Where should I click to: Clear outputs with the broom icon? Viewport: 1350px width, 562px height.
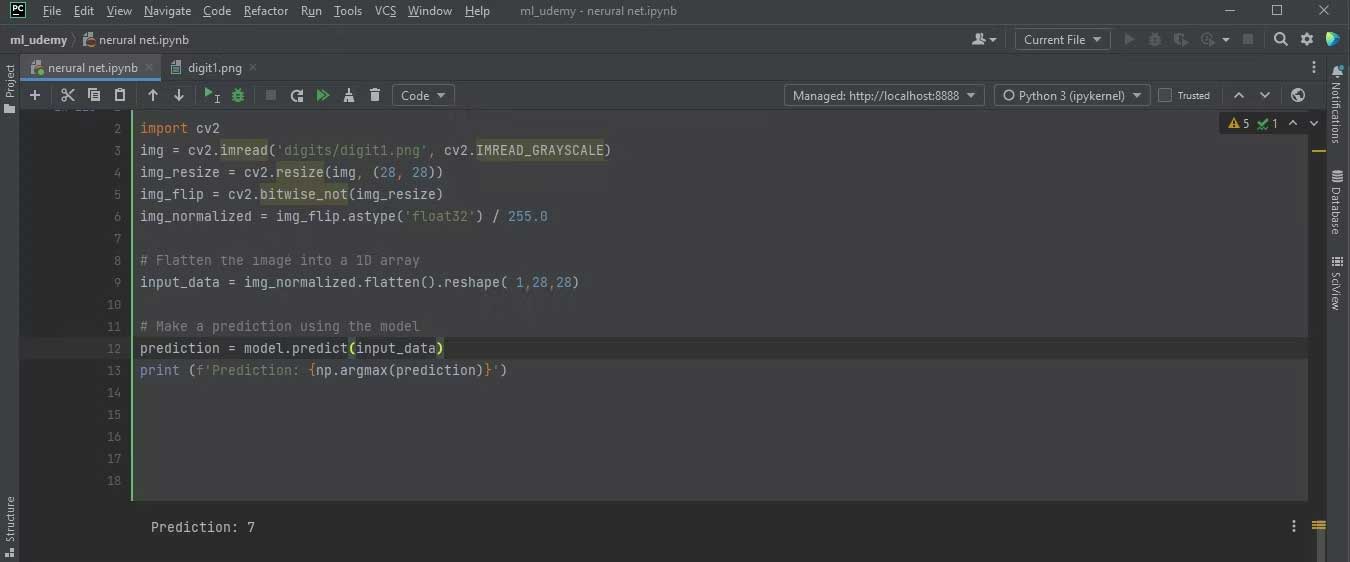click(x=349, y=95)
